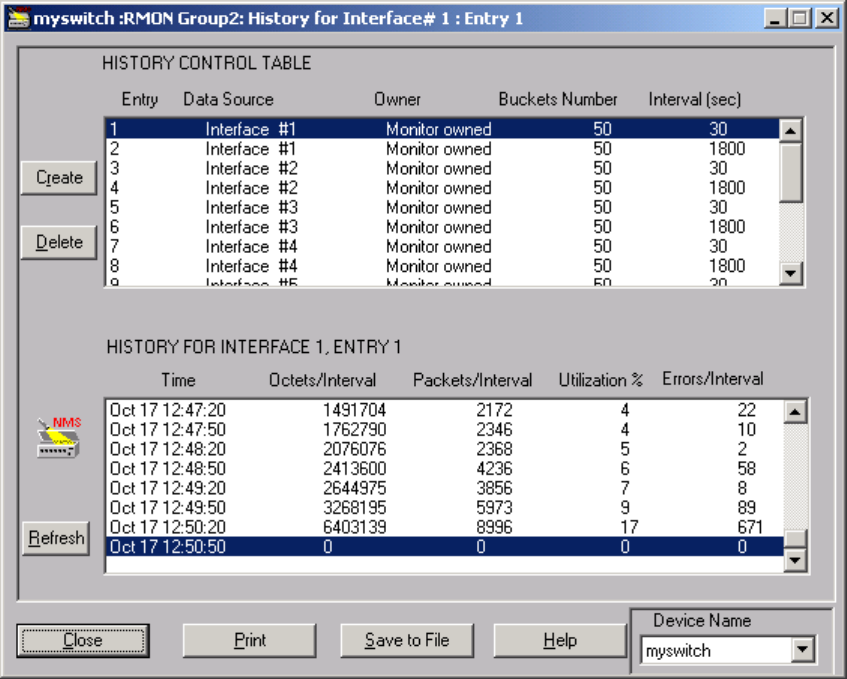Select entry 2 Interface #1 with 1800 interval

pyautogui.click(x=440, y=149)
